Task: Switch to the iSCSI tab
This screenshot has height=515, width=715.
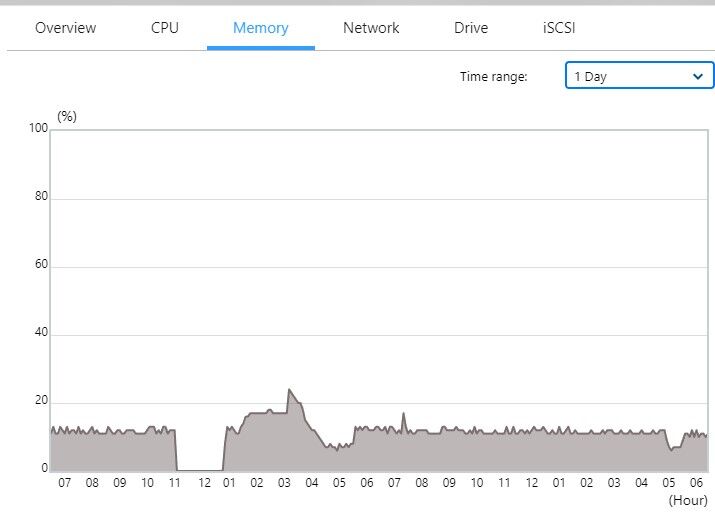Action: (559, 28)
